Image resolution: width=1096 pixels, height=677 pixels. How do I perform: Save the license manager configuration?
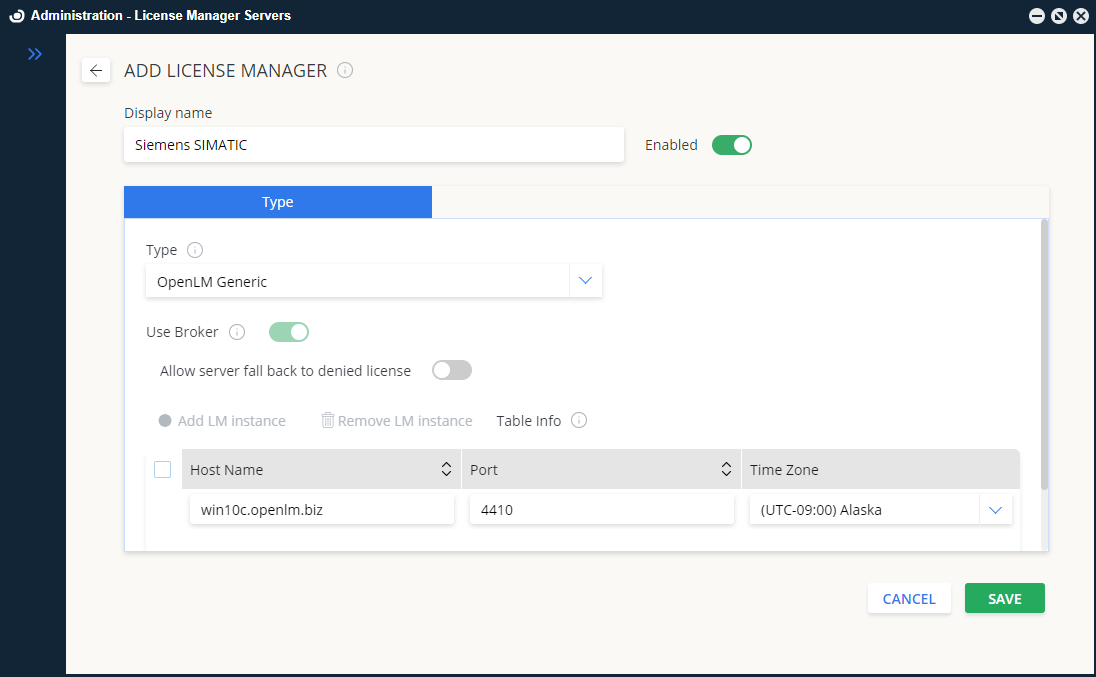tap(1004, 598)
